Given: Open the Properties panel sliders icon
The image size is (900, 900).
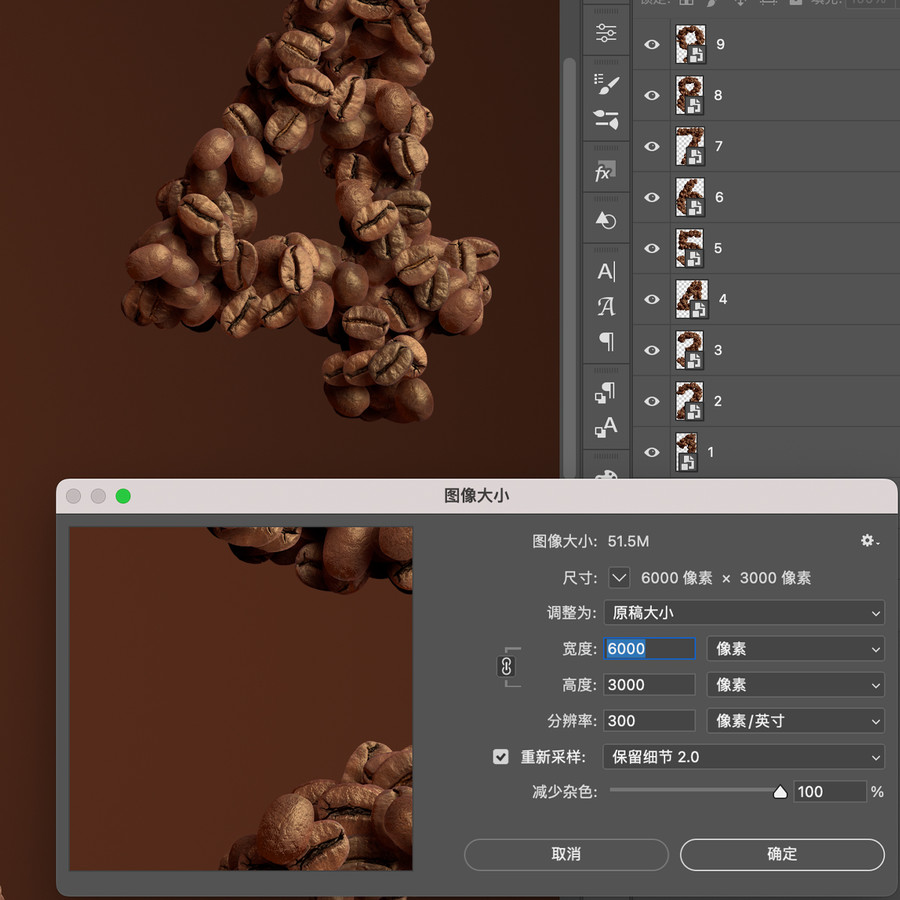Looking at the screenshot, I should point(606,33).
